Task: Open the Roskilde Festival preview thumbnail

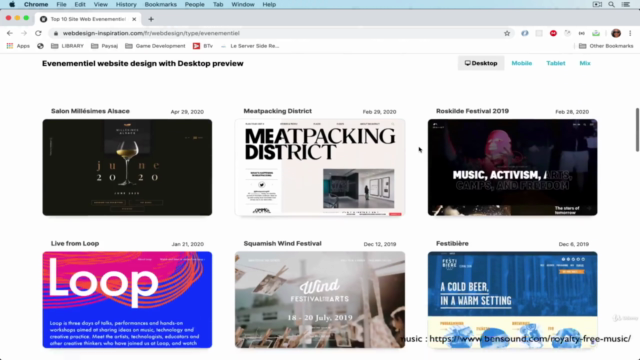Action: click(513, 167)
